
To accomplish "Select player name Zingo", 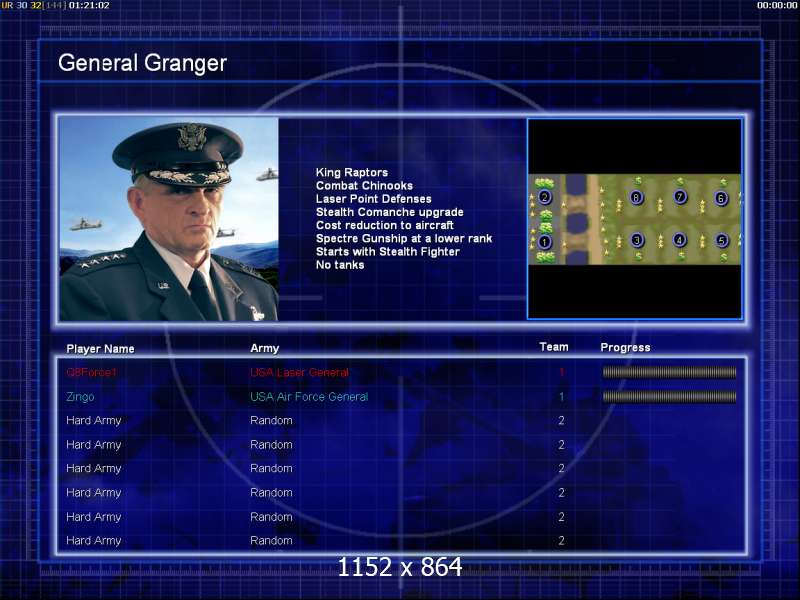I will pos(80,397).
